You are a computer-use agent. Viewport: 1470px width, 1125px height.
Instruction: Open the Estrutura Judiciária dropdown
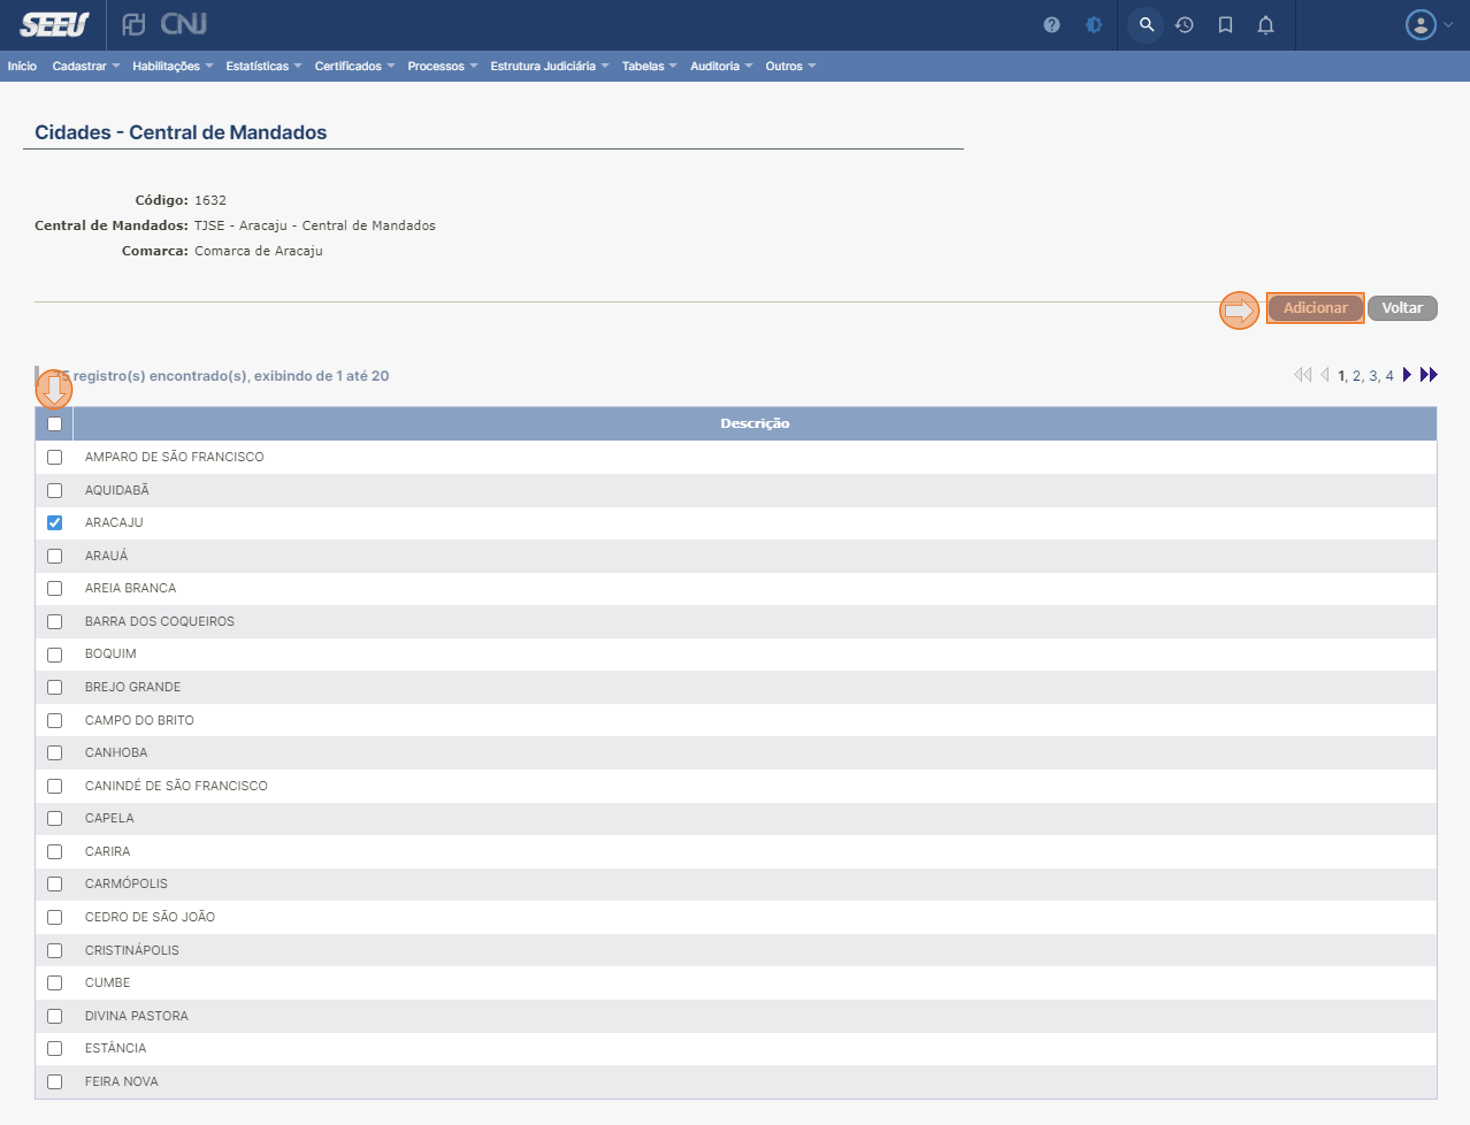(549, 66)
